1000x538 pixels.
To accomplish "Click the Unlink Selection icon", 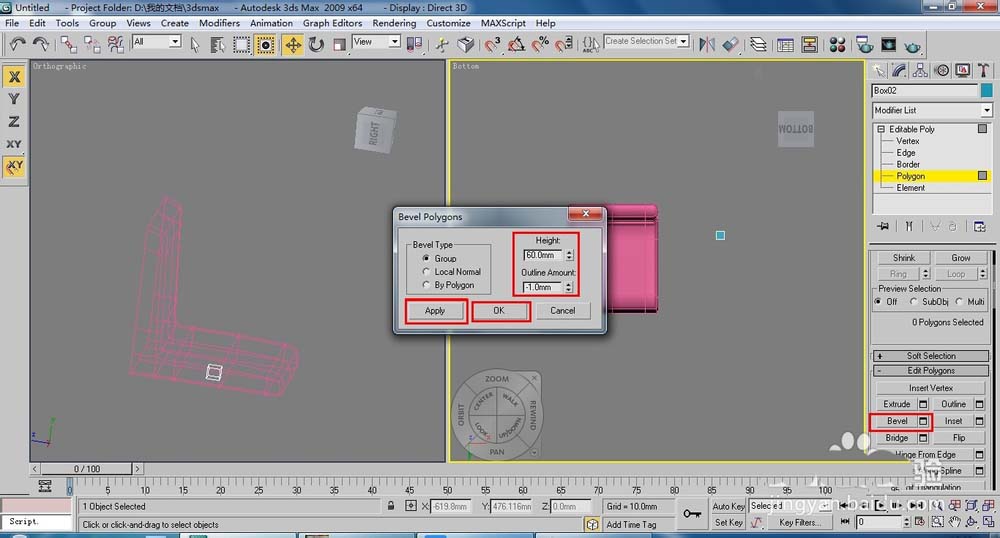I will pyautogui.click(x=92, y=44).
